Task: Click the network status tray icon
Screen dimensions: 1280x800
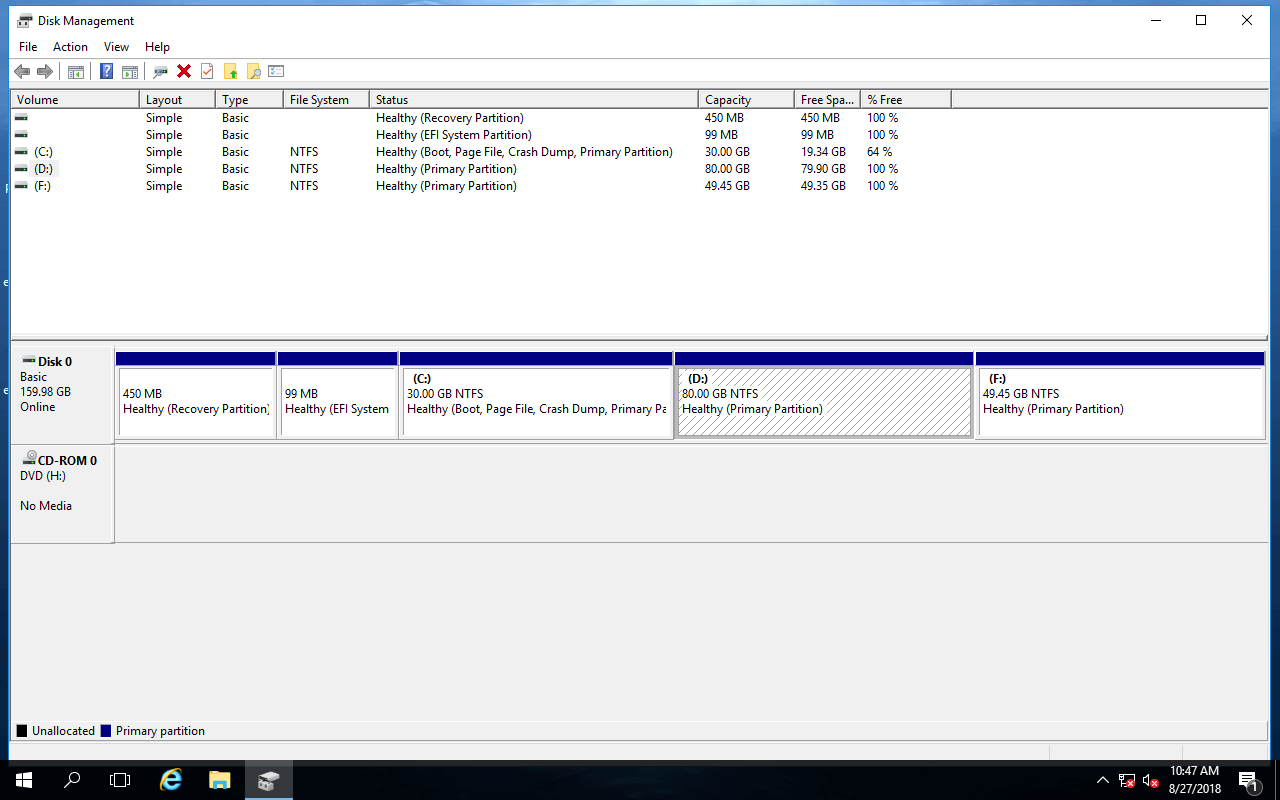Action: coord(1127,780)
